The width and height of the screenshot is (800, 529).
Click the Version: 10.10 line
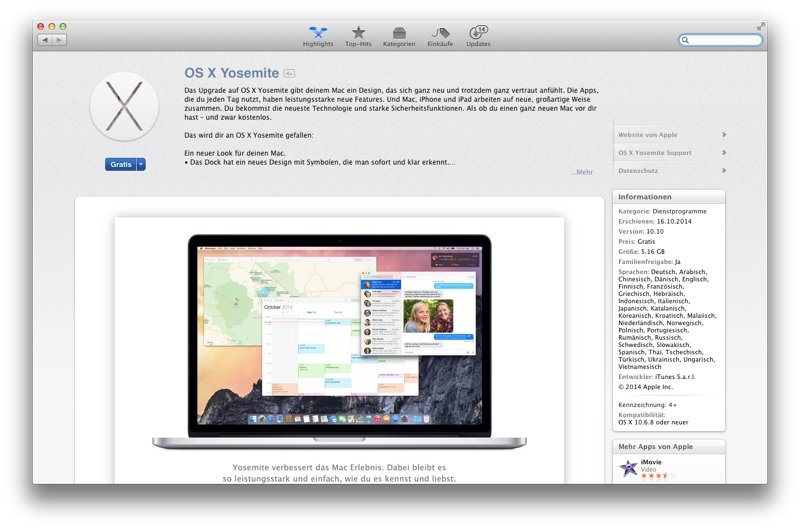click(641, 232)
